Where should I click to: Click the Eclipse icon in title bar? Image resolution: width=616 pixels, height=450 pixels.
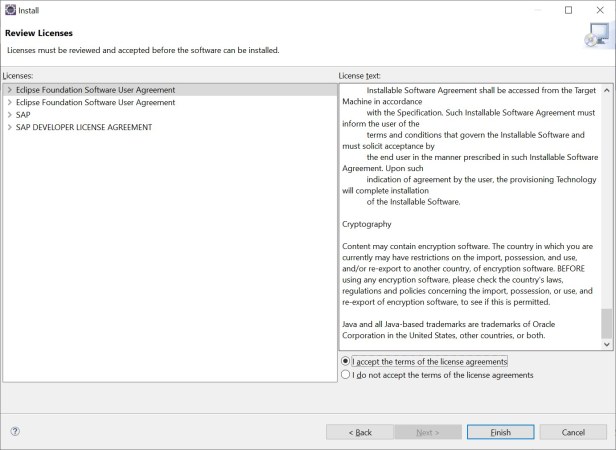[x=9, y=10]
